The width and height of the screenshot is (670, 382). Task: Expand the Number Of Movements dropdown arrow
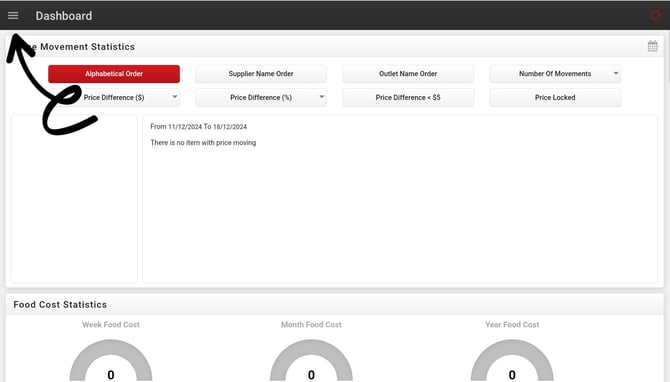616,73
